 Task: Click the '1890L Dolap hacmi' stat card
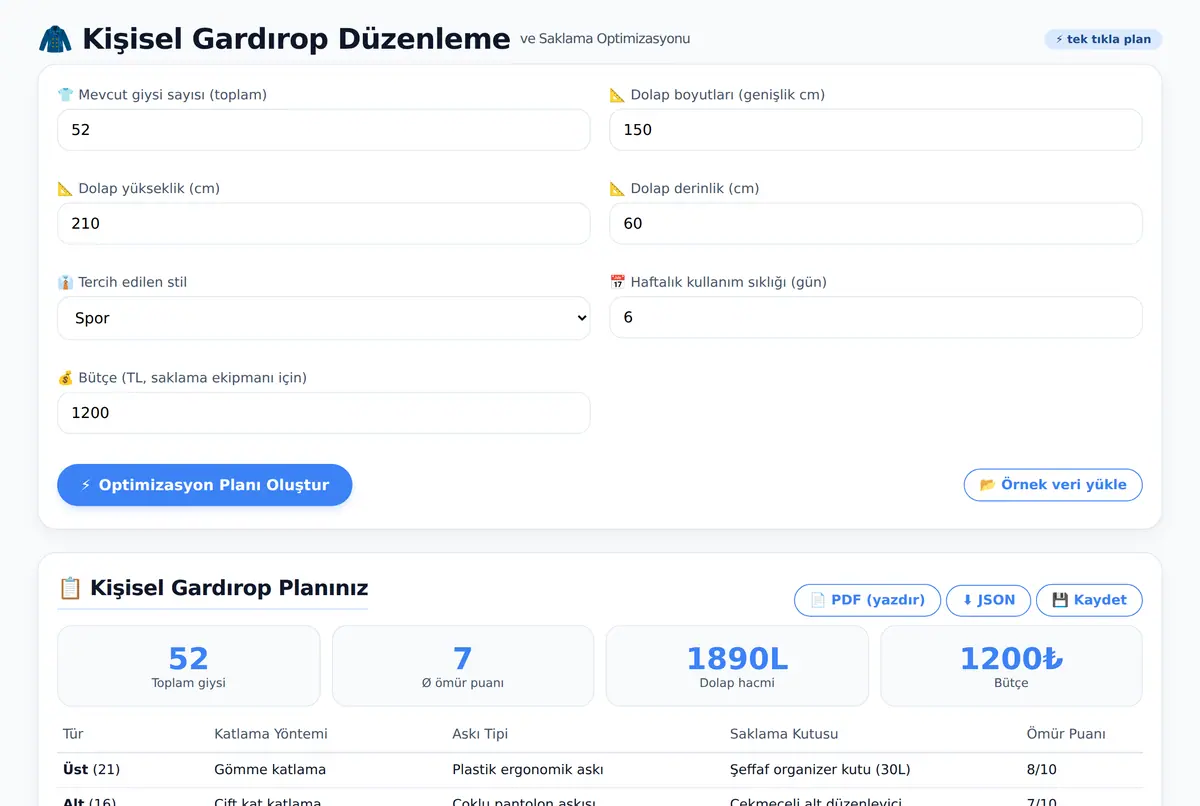(x=737, y=666)
